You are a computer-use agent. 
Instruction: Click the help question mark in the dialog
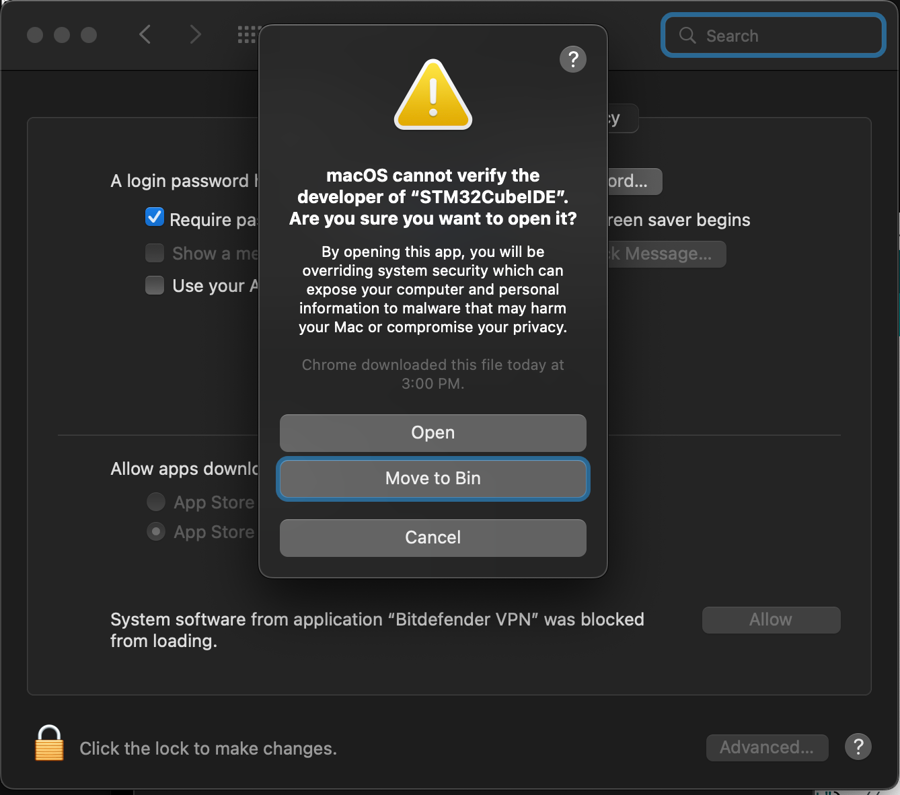coord(573,59)
